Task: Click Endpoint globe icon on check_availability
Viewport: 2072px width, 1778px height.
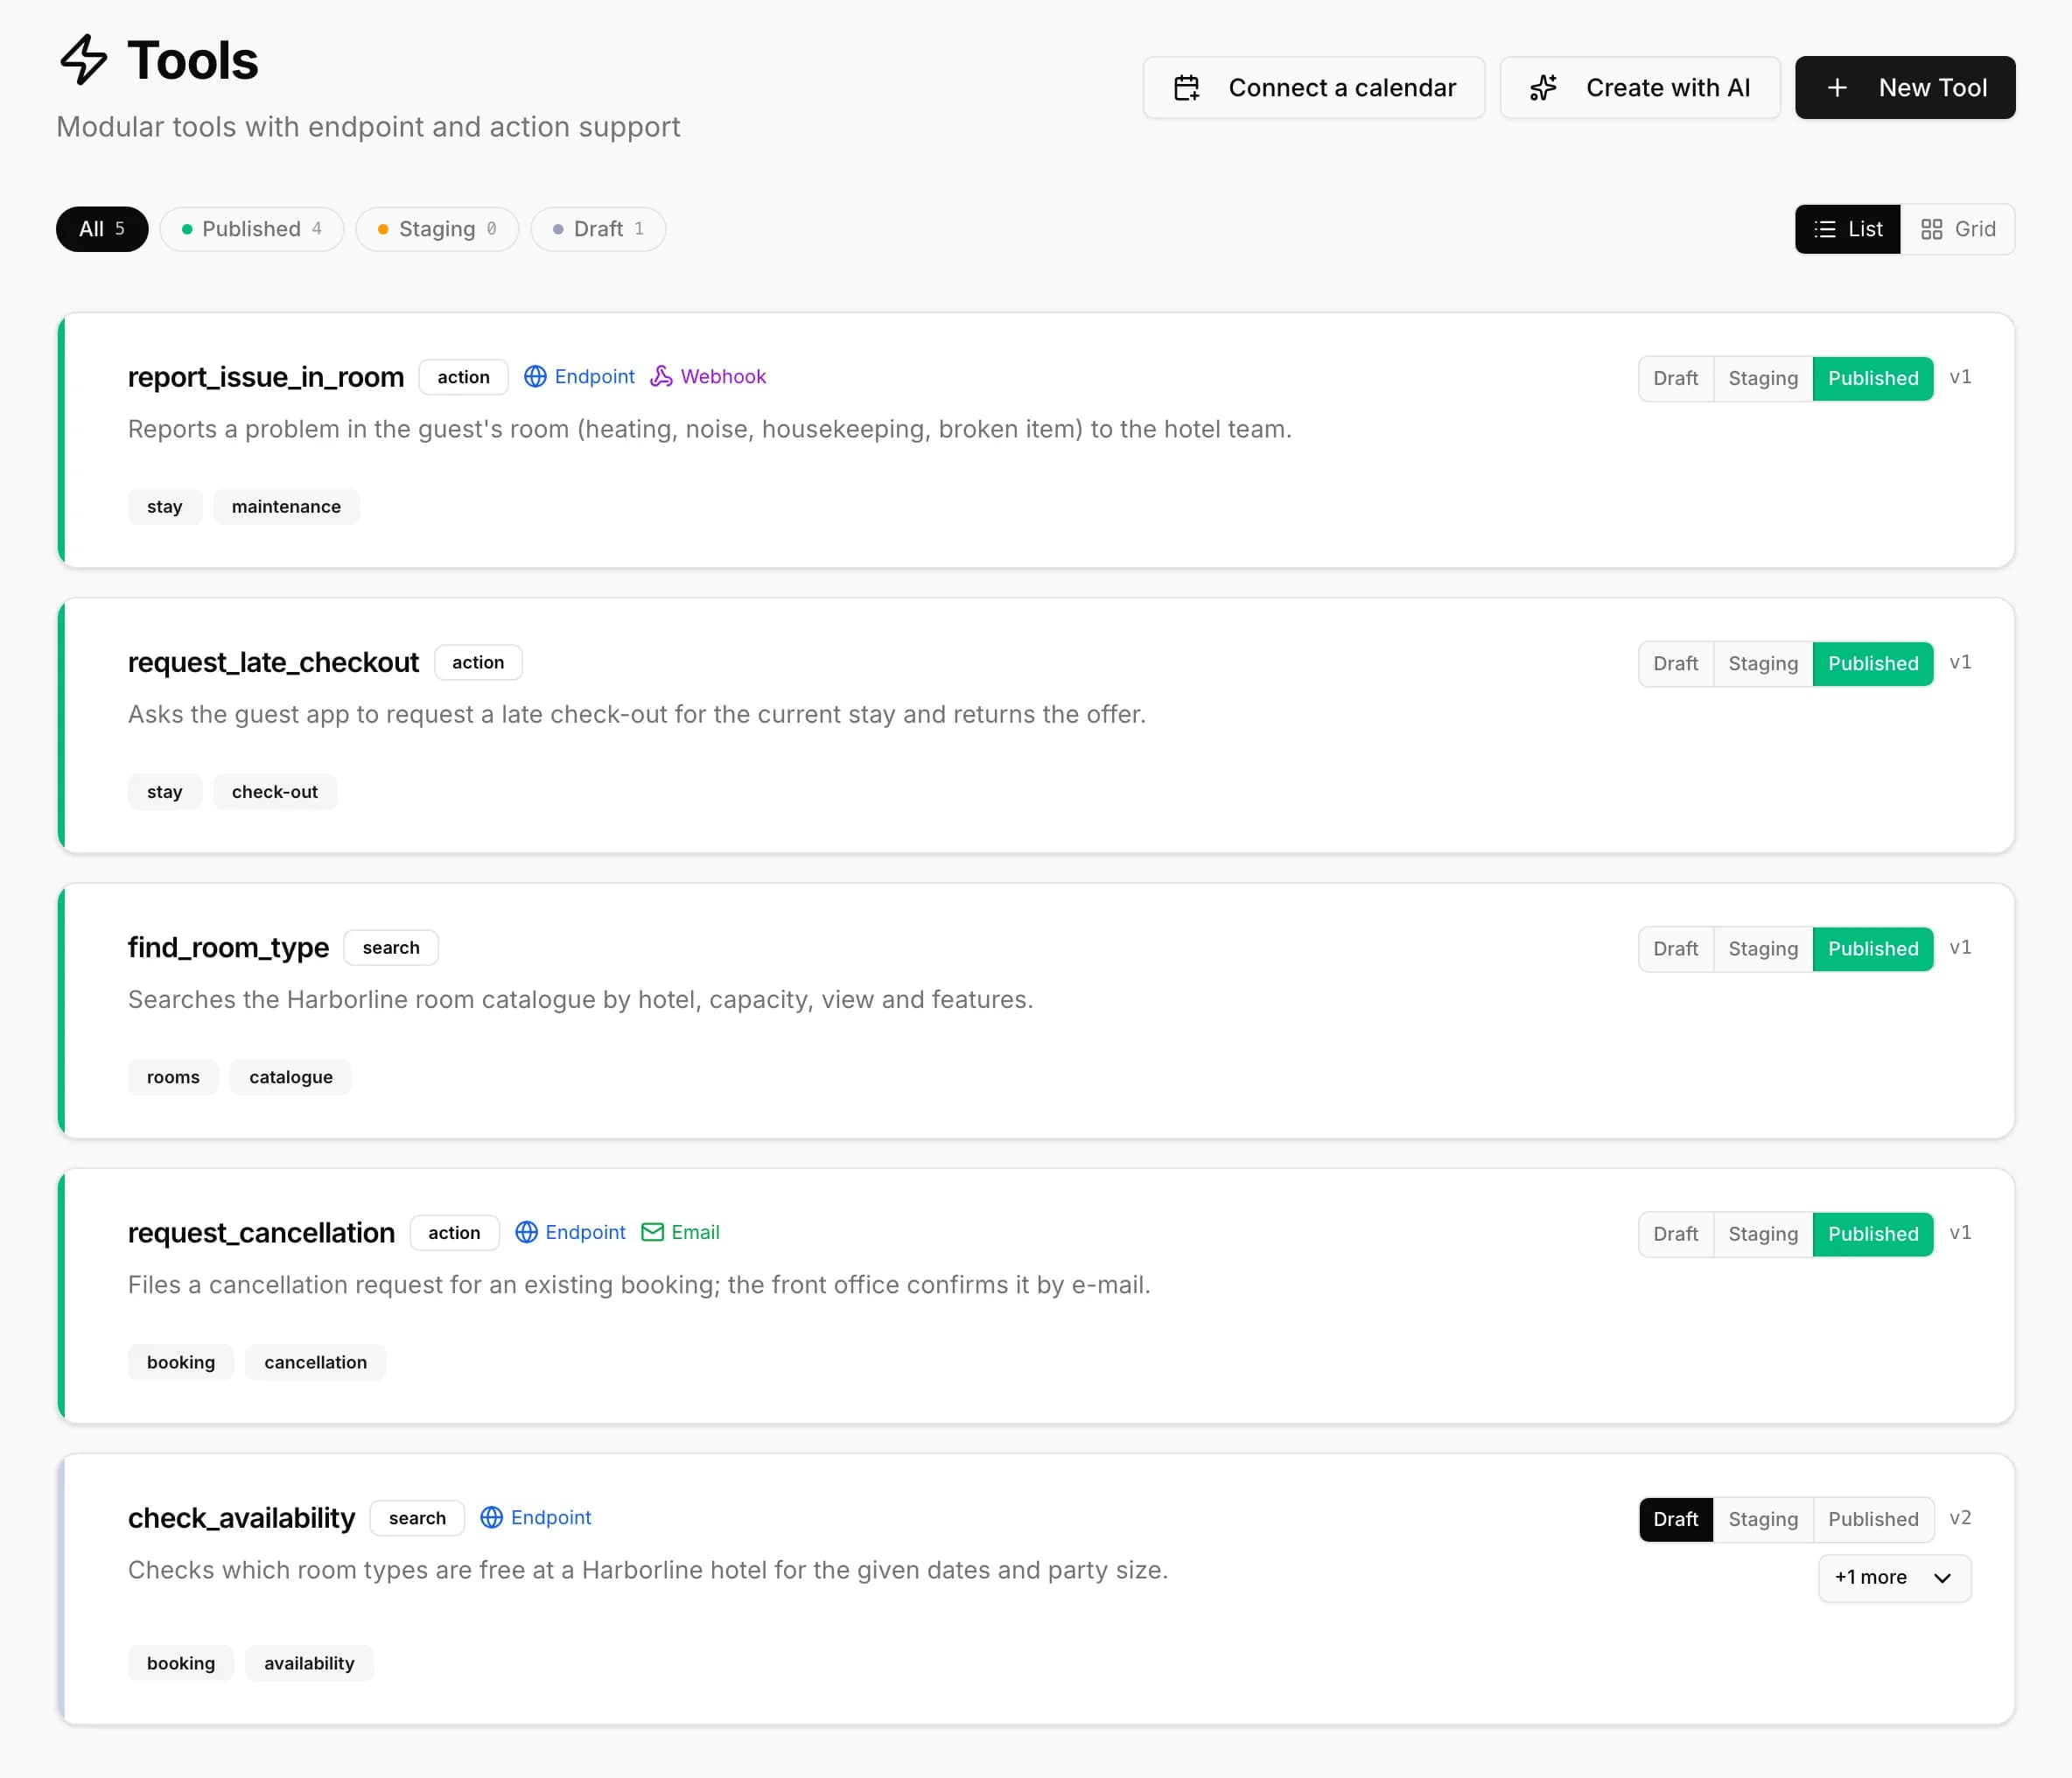Action: tap(491, 1517)
